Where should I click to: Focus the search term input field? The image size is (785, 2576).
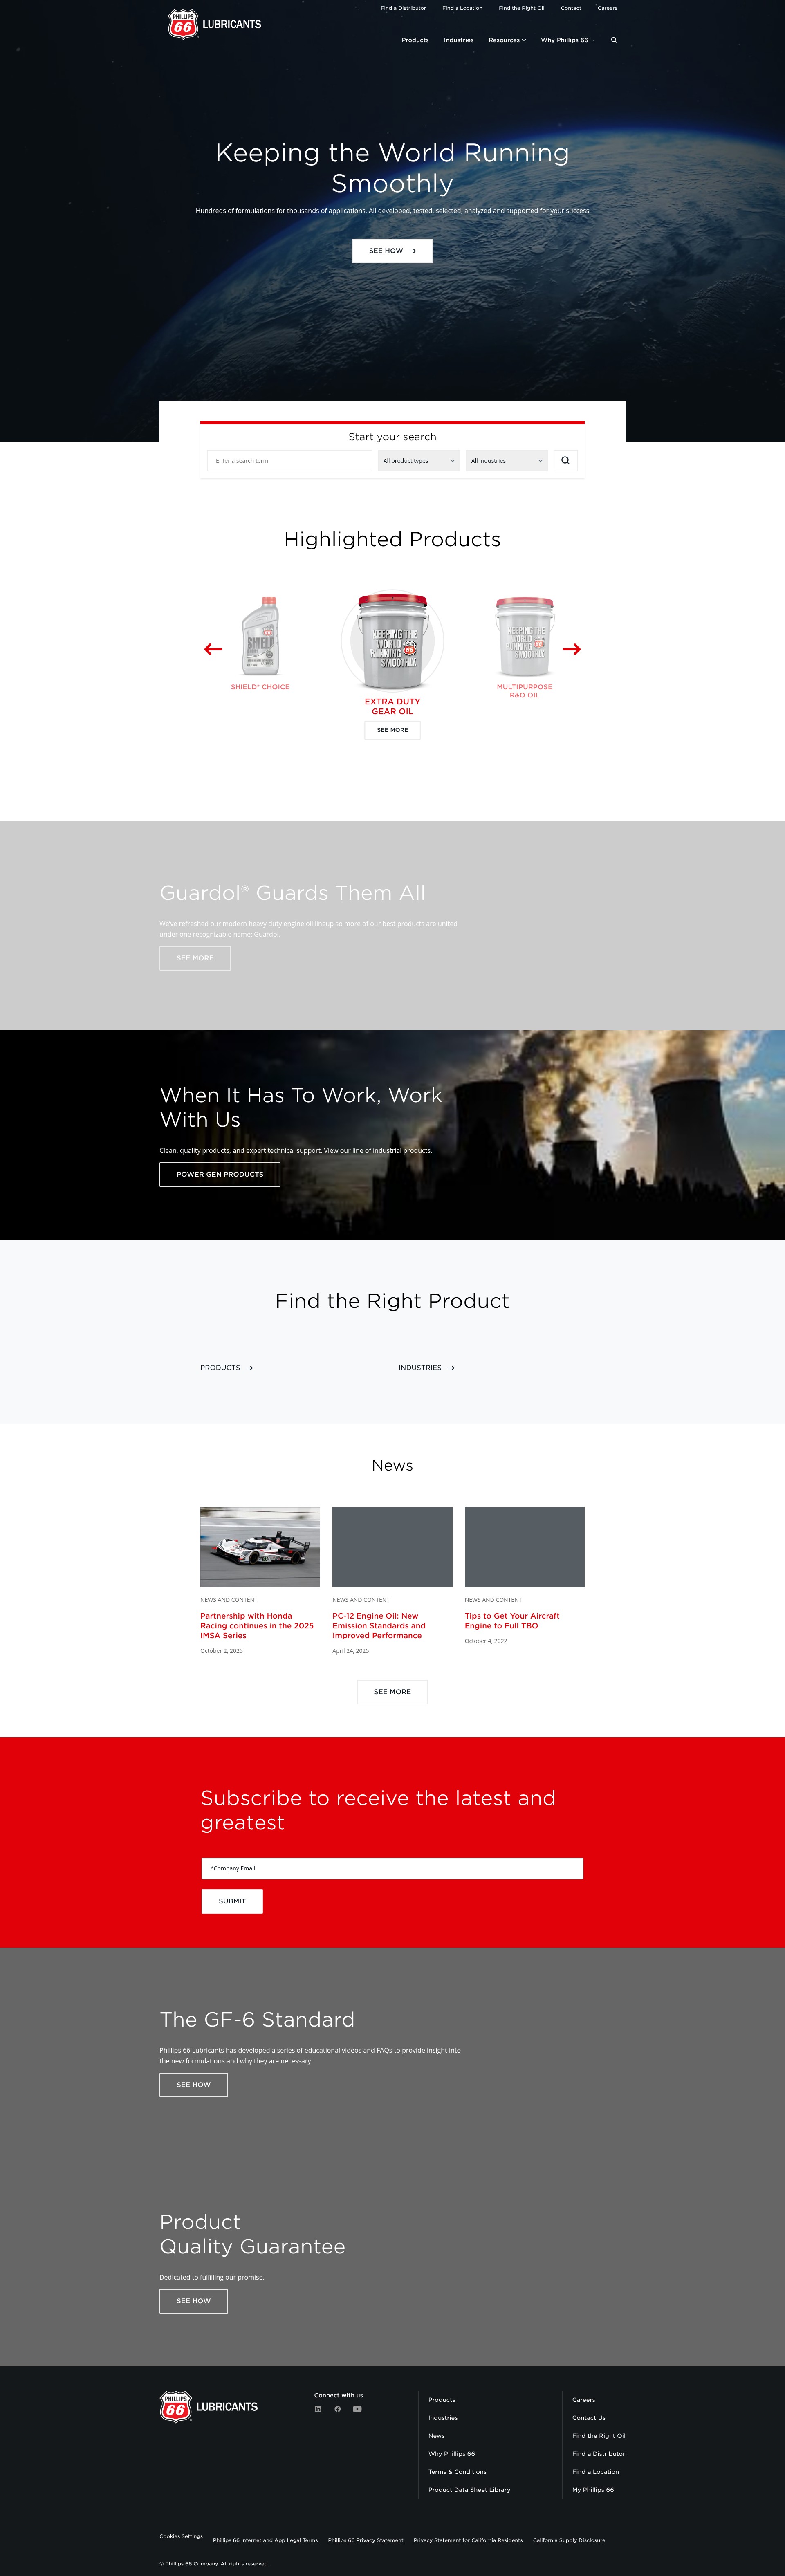[x=289, y=461]
